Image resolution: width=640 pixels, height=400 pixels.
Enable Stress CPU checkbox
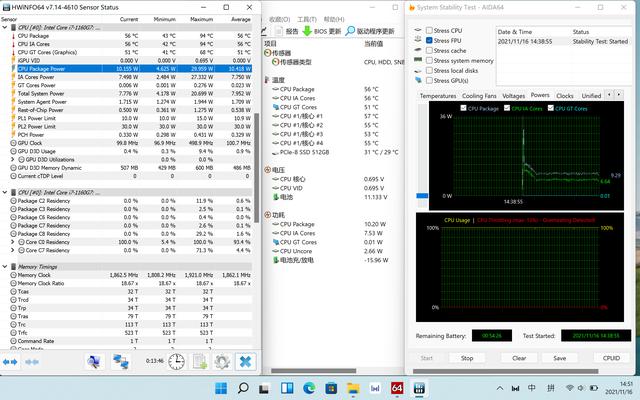429,30
